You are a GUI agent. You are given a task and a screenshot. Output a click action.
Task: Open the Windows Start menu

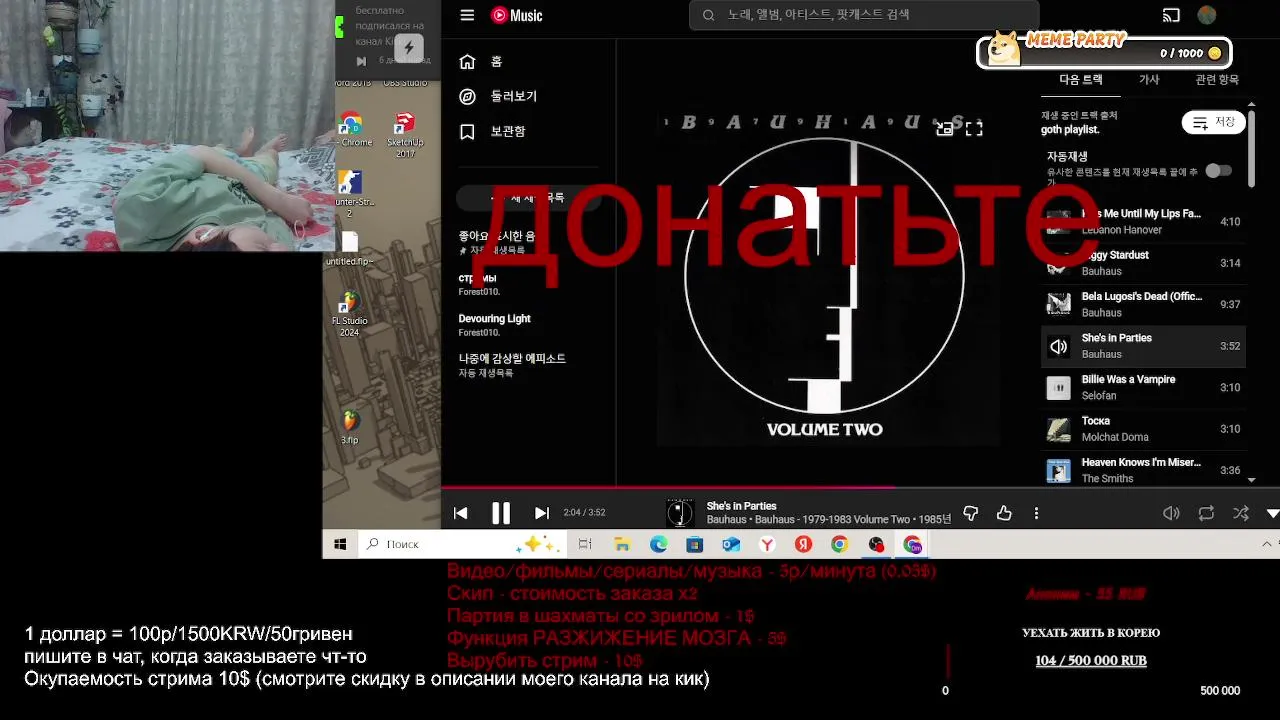coord(340,544)
